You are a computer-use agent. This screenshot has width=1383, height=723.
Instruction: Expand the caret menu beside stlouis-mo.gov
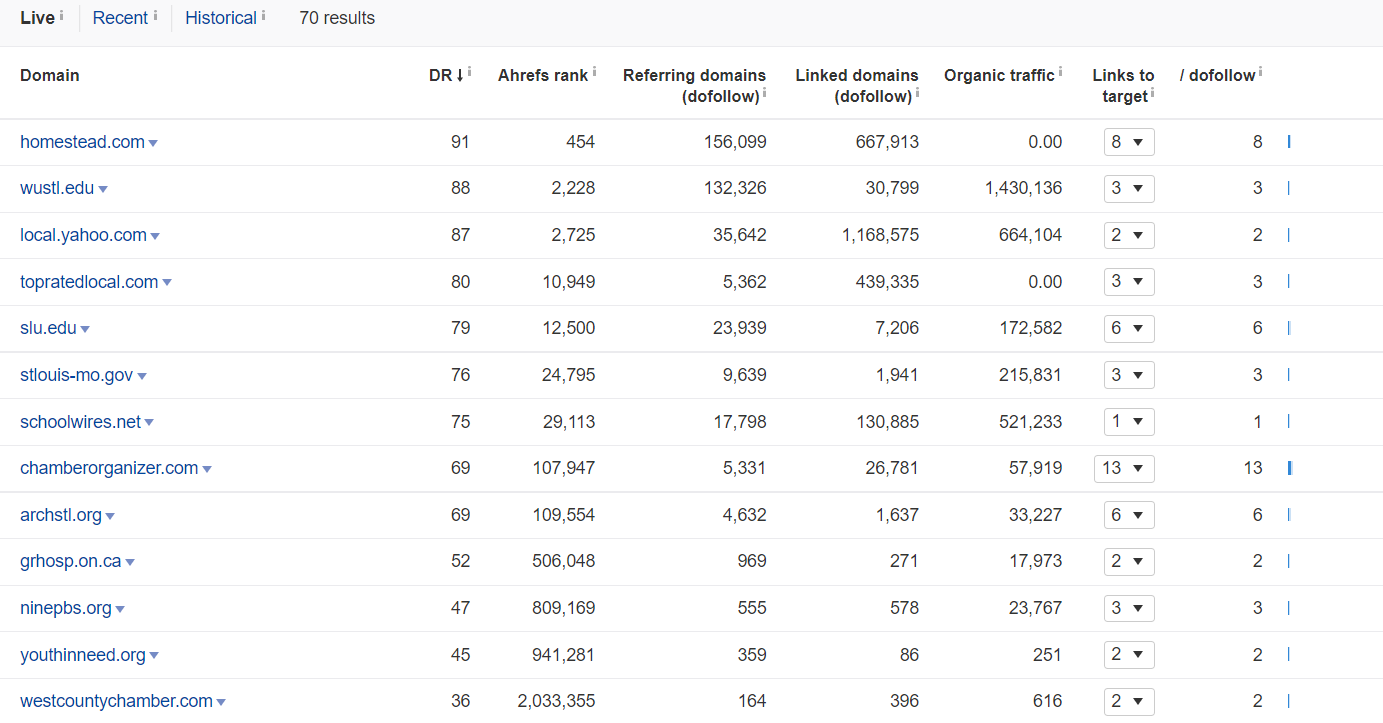(x=142, y=377)
